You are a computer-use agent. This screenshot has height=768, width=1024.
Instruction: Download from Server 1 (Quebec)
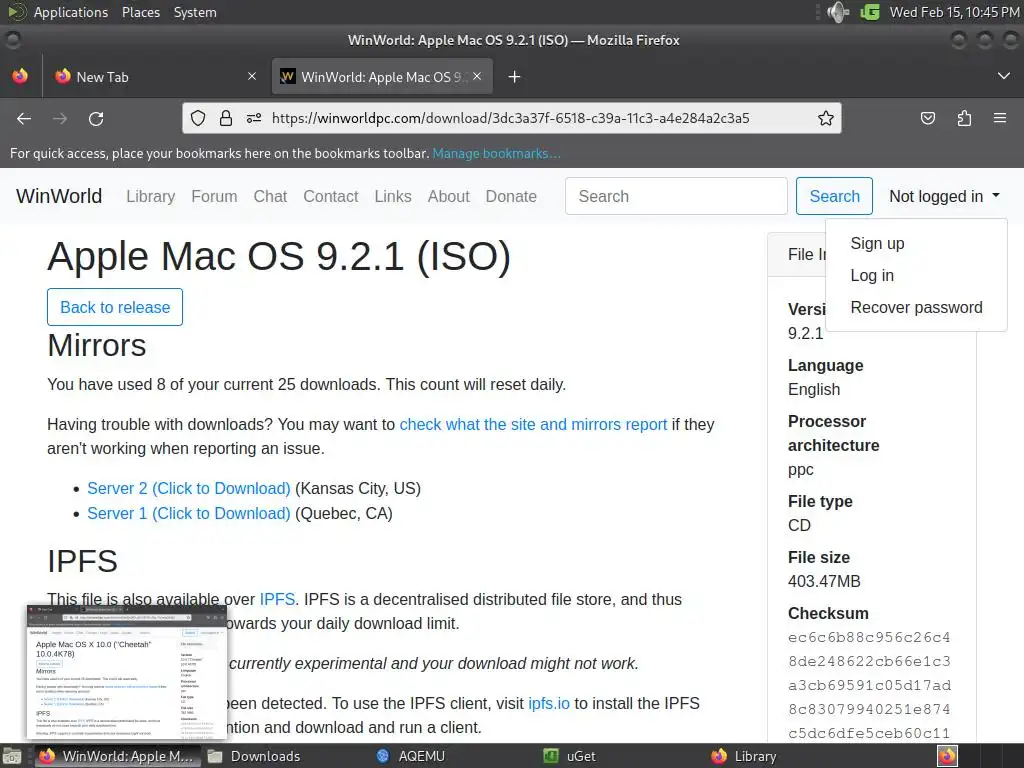(x=189, y=513)
